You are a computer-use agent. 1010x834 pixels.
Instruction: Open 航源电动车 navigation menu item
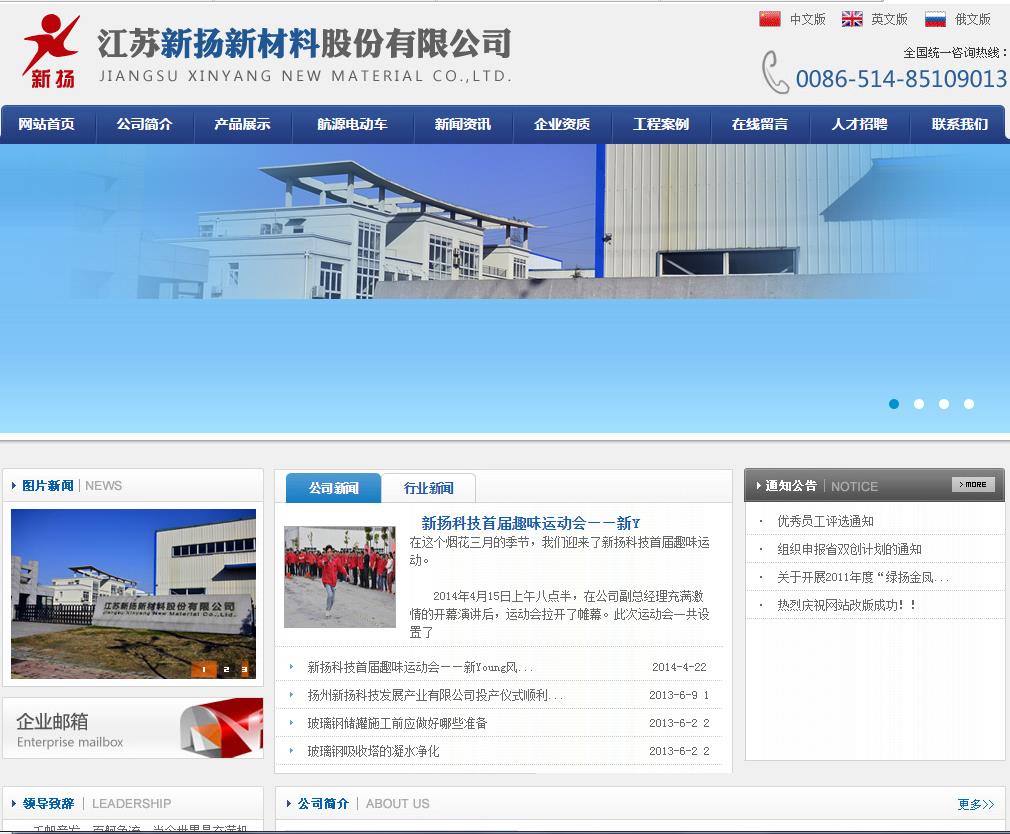352,124
